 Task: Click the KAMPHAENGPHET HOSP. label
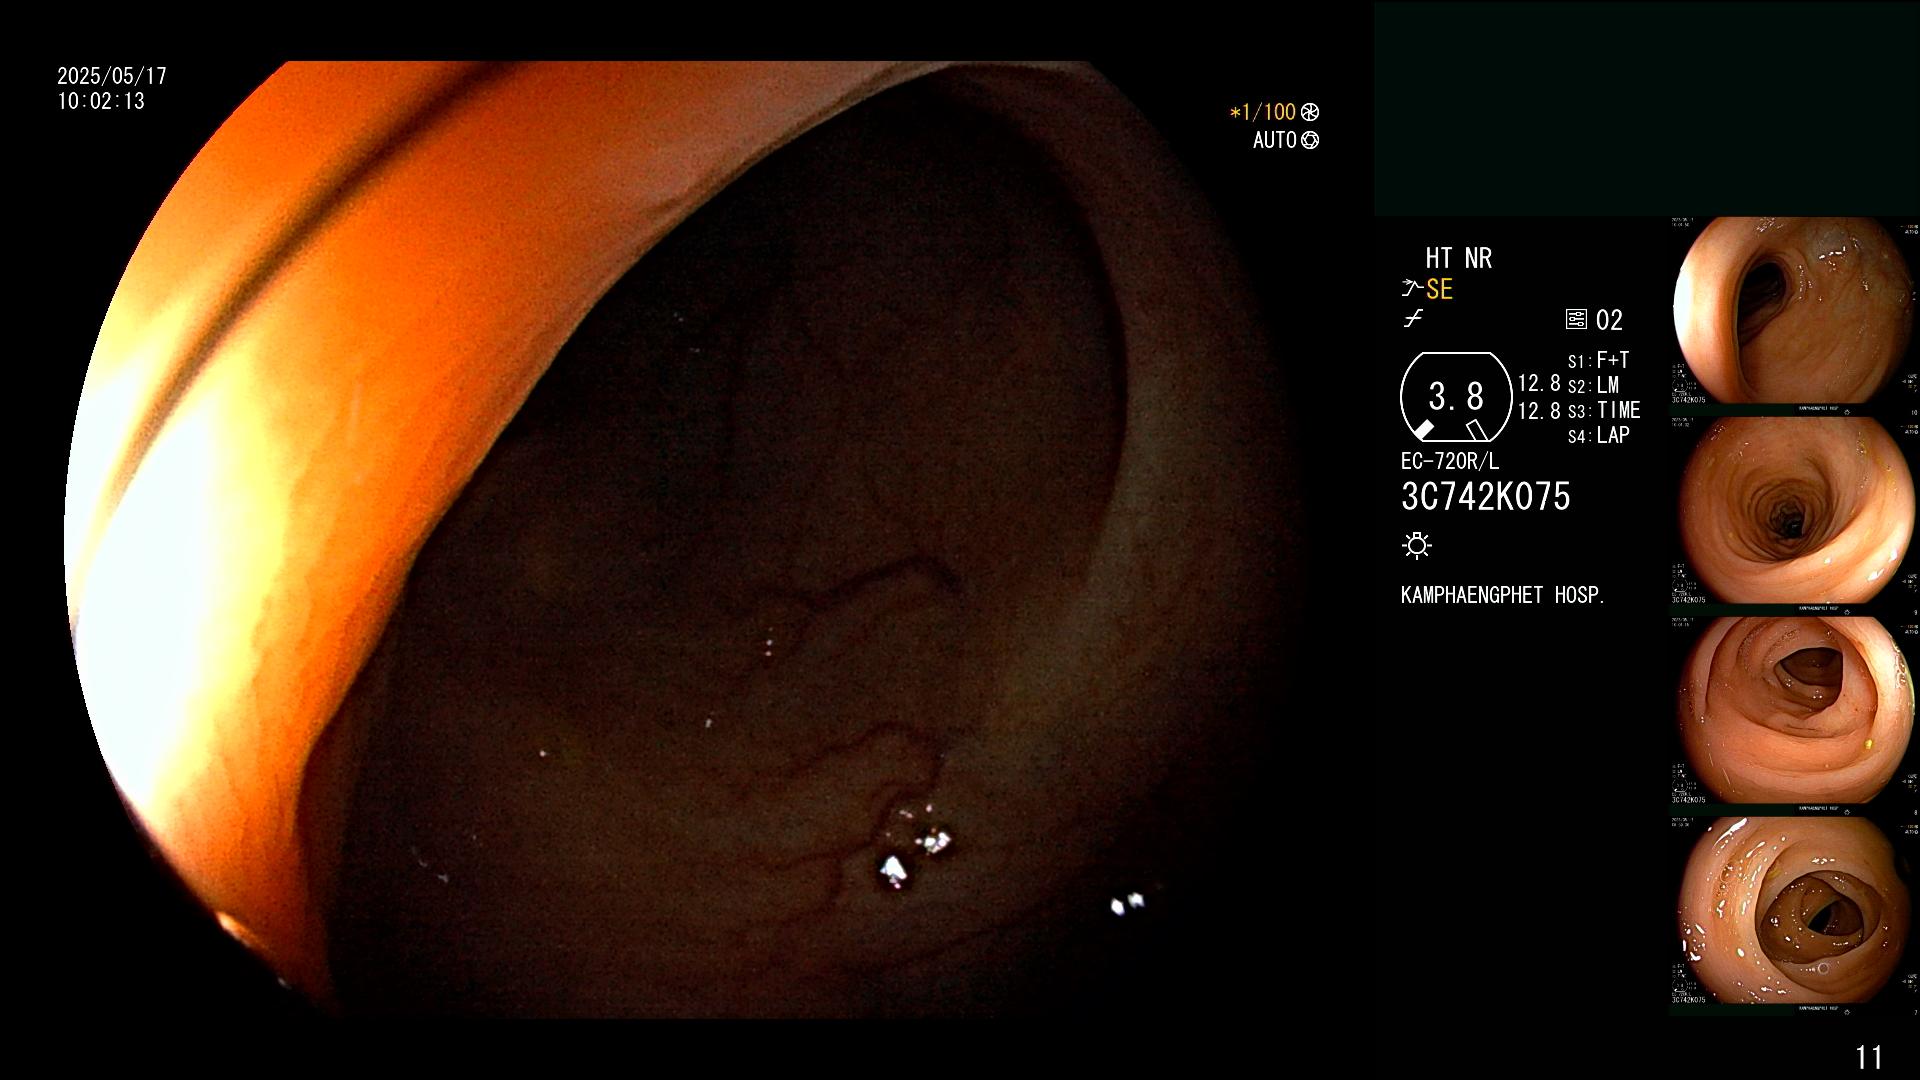point(1503,595)
